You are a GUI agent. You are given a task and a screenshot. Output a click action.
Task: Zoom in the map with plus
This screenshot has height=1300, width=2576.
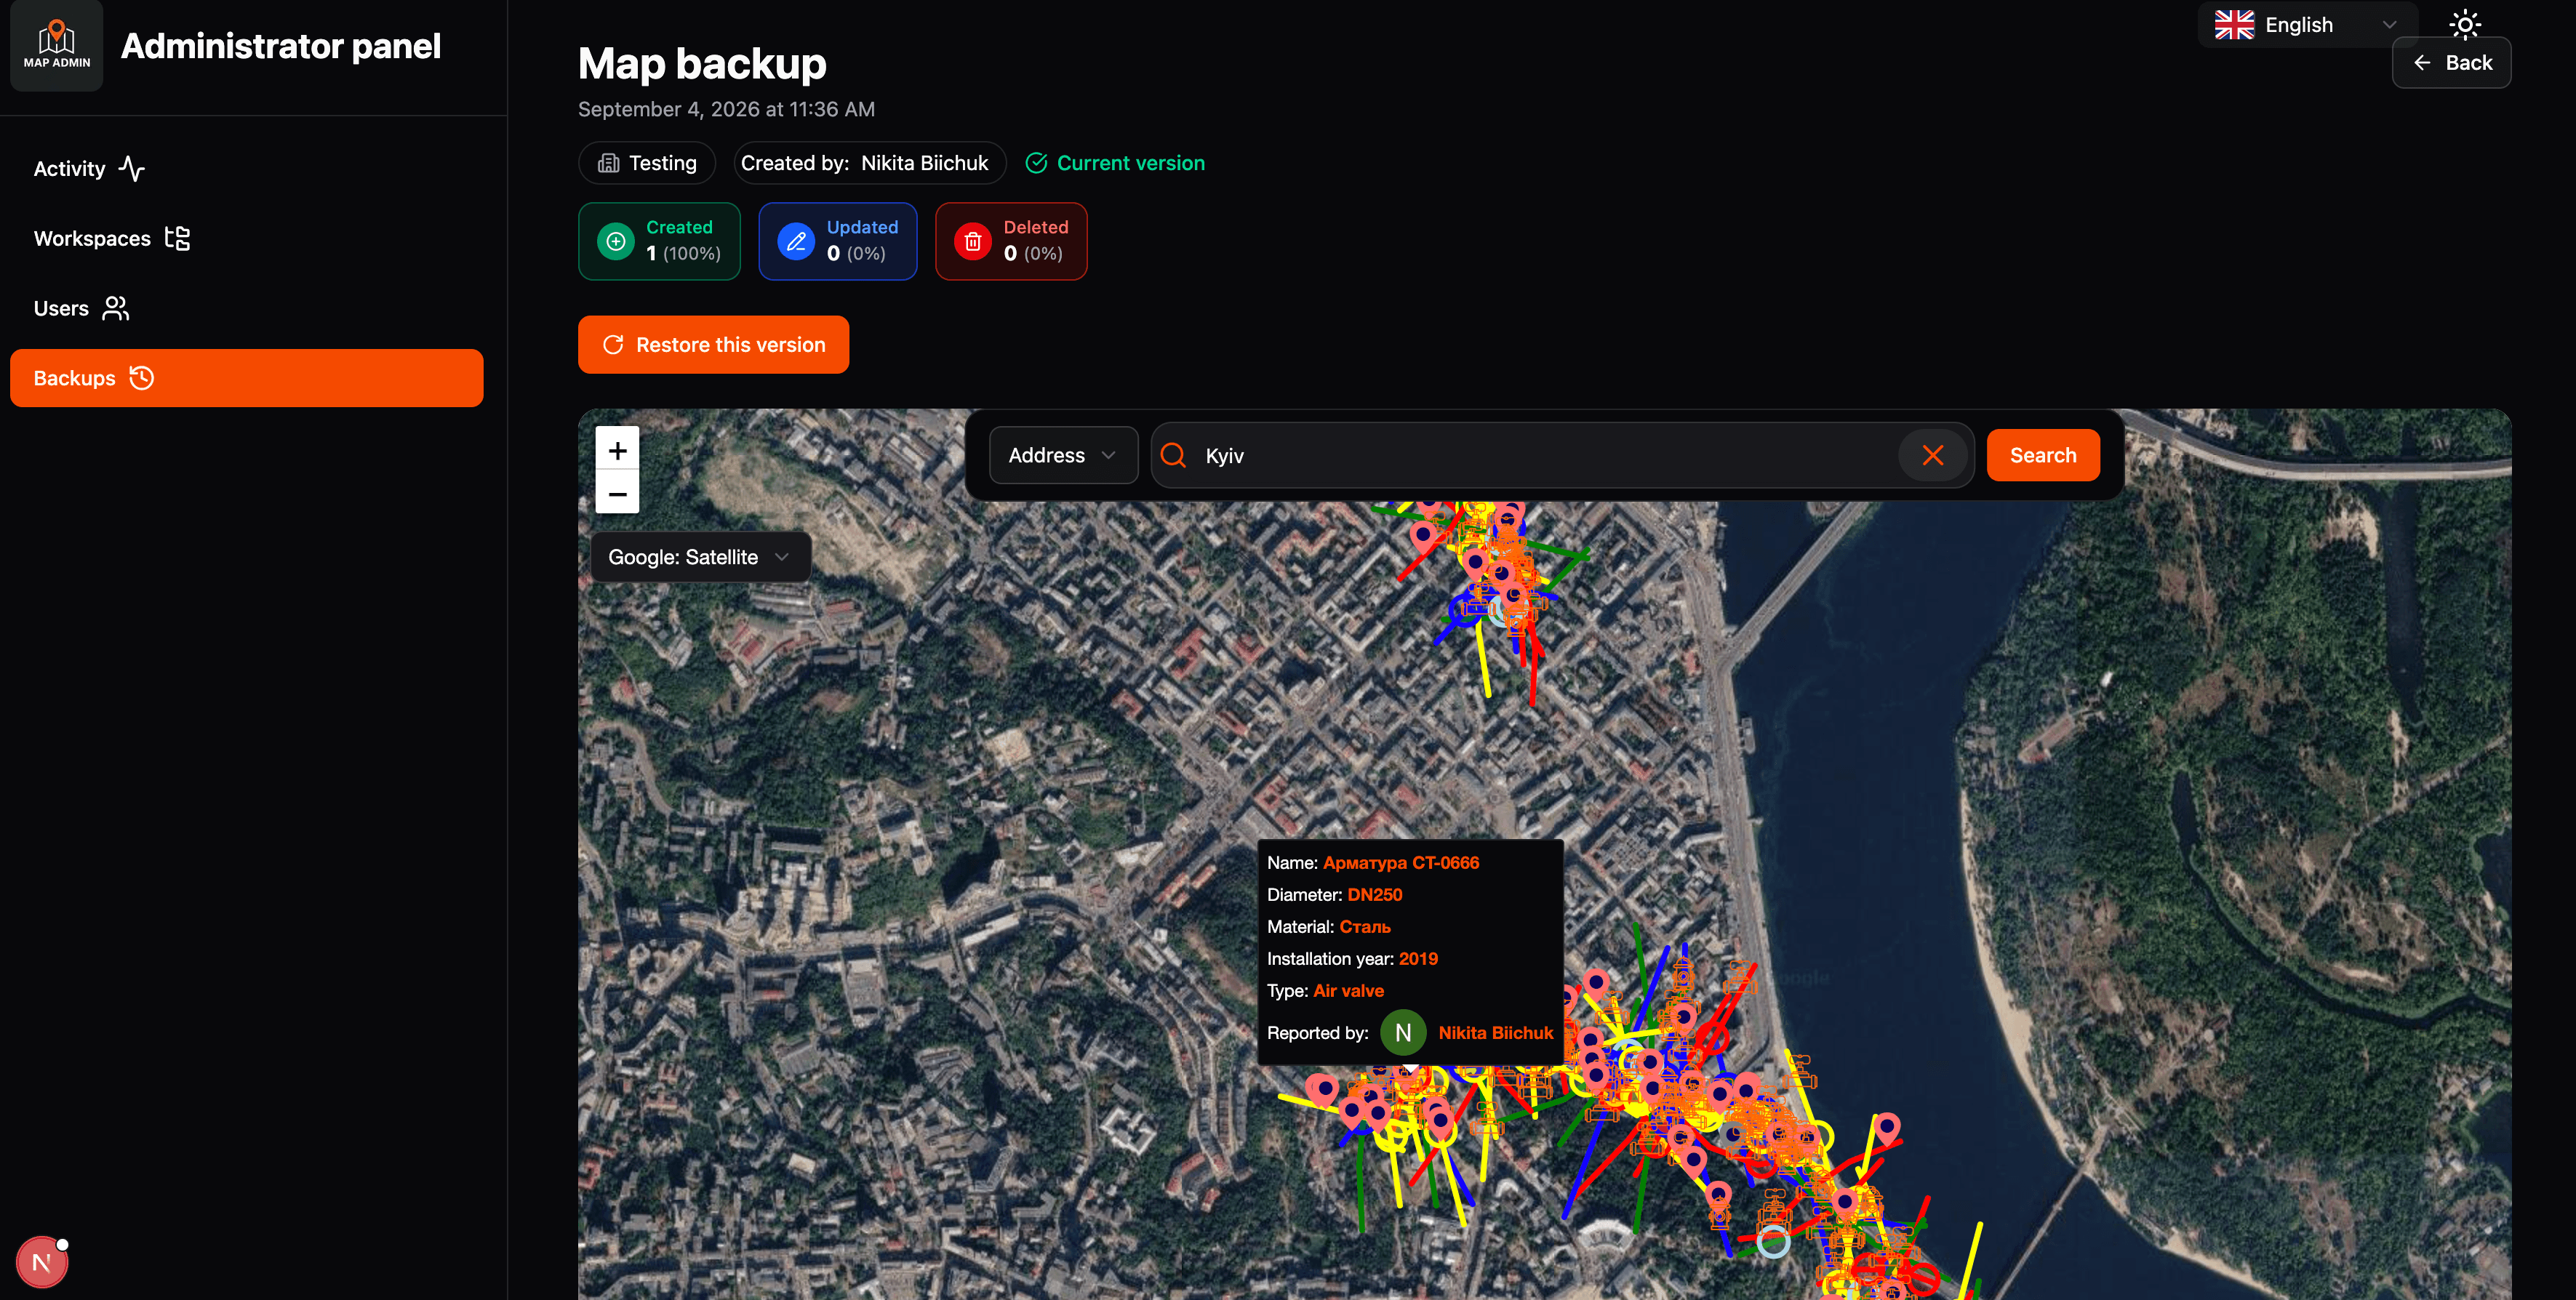pos(617,450)
